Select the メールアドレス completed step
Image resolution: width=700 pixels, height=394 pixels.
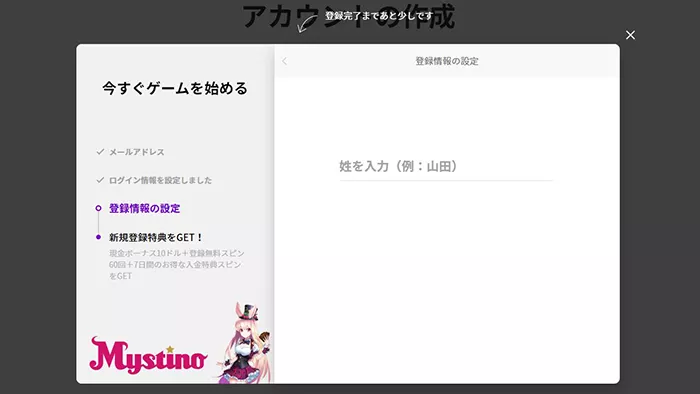click(137, 152)
